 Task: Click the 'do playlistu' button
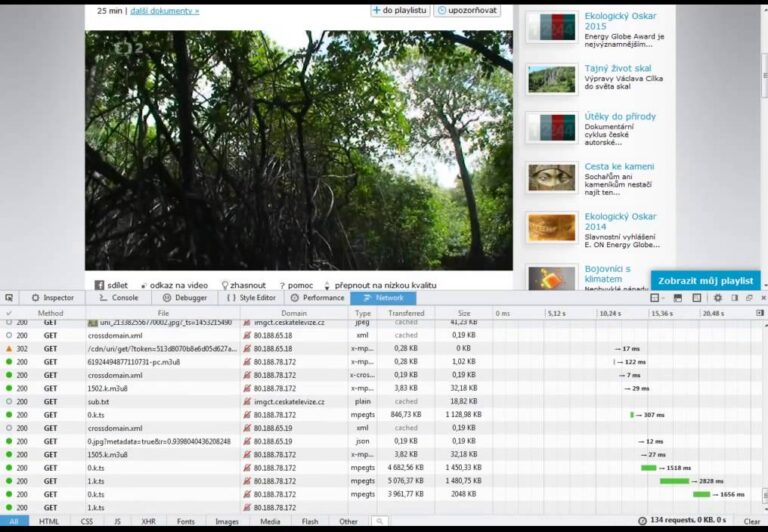[399, 10]
